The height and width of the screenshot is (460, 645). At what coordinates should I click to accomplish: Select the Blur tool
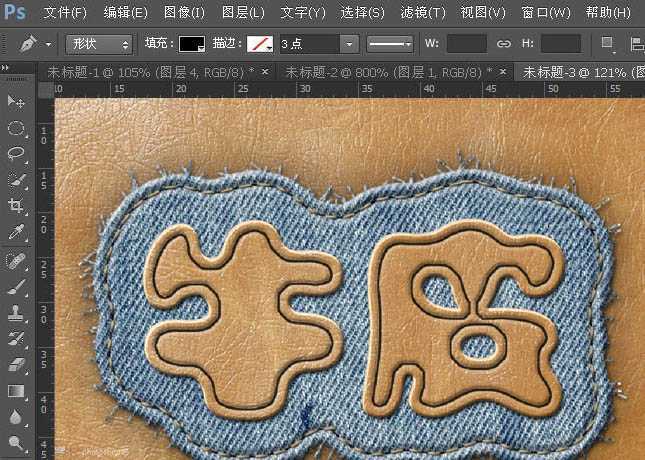pos(16,417)
